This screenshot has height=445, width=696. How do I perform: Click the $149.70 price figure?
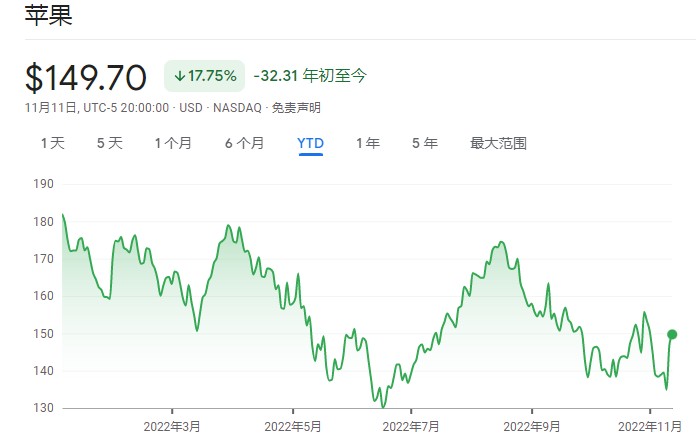tap(86, 77)
